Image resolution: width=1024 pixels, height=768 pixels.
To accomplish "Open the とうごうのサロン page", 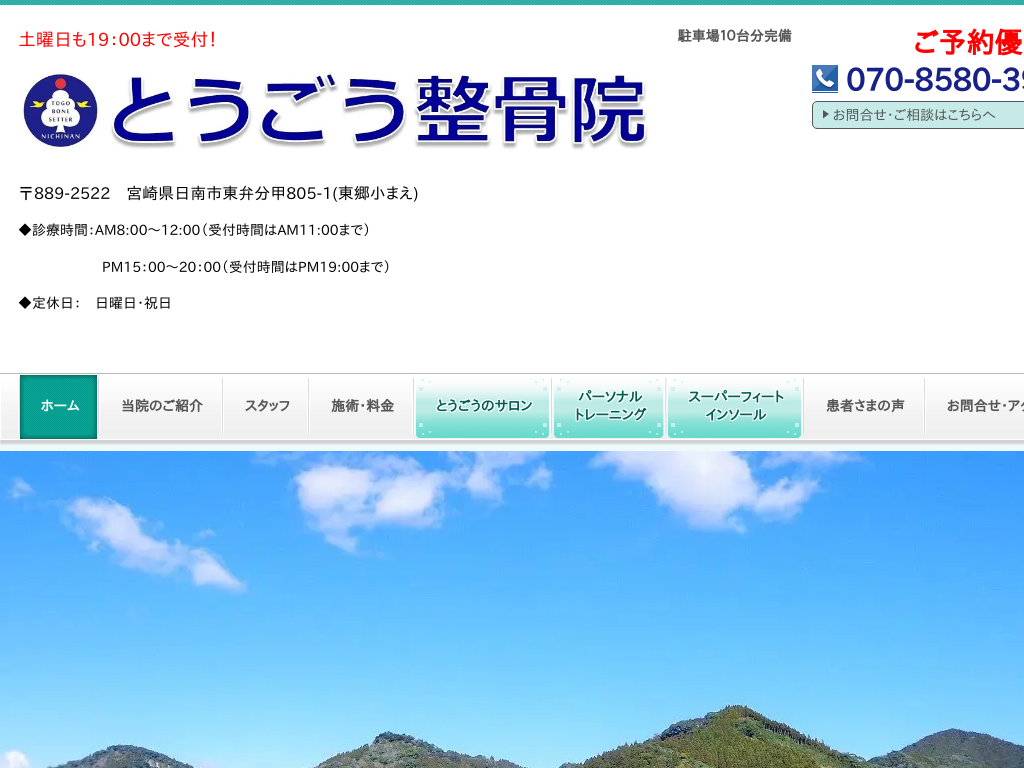I will [483, 406].
